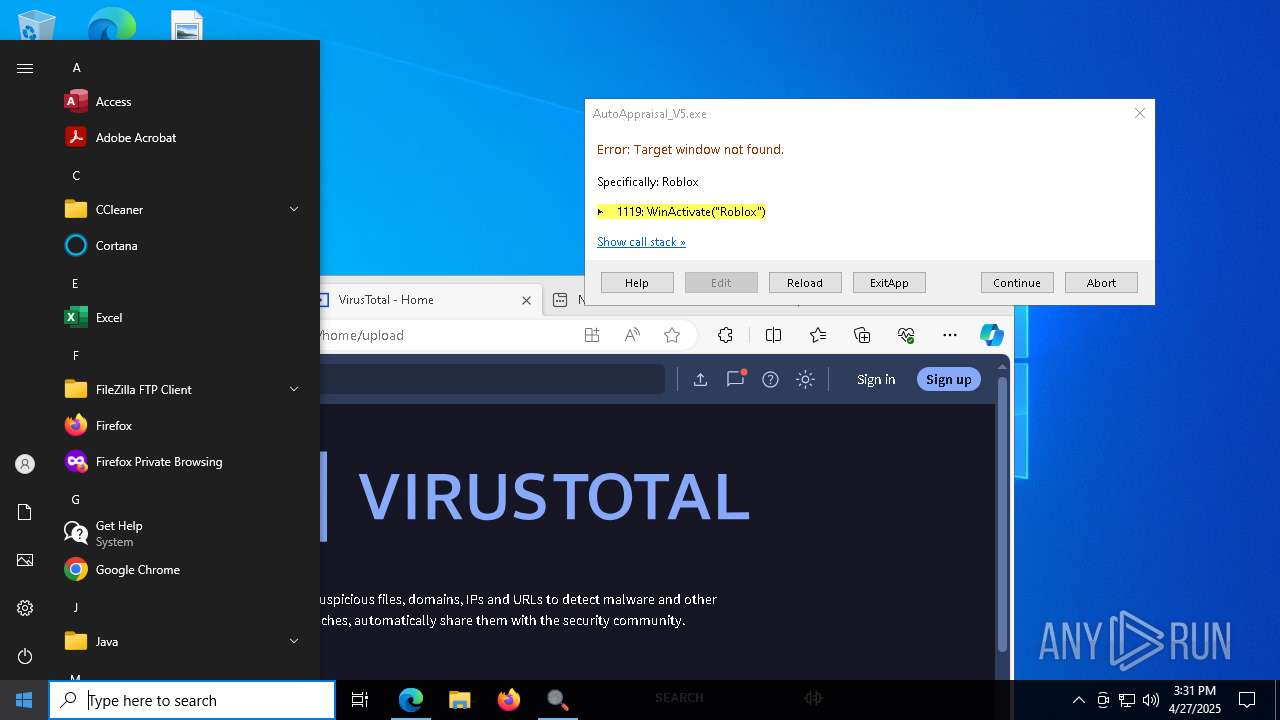Click ExitApp in the error dialog
The width and height of the screenshot is (1280, 720).
click(x=889, y=283)
